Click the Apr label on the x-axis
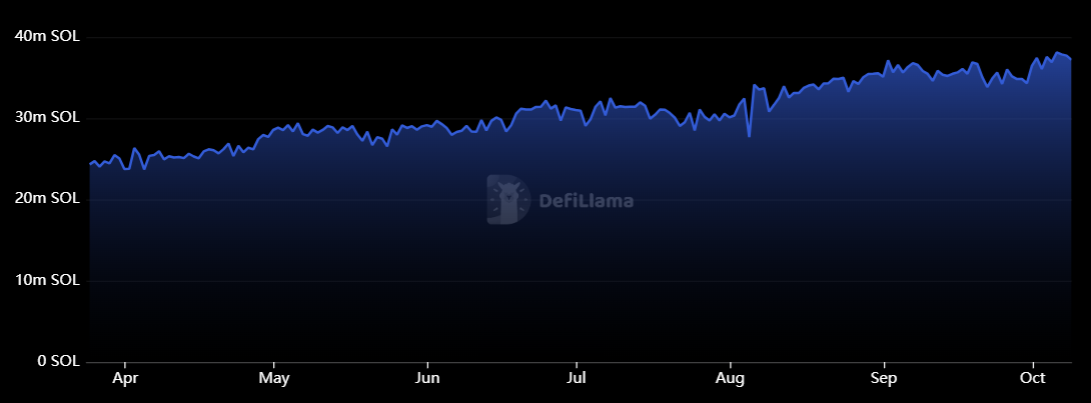1091x403 pixels. (x=125, y=379)
